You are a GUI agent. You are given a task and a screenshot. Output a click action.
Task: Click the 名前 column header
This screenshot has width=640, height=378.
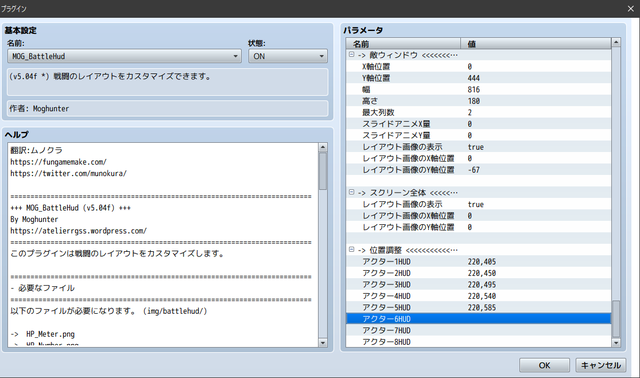point(403,43)
